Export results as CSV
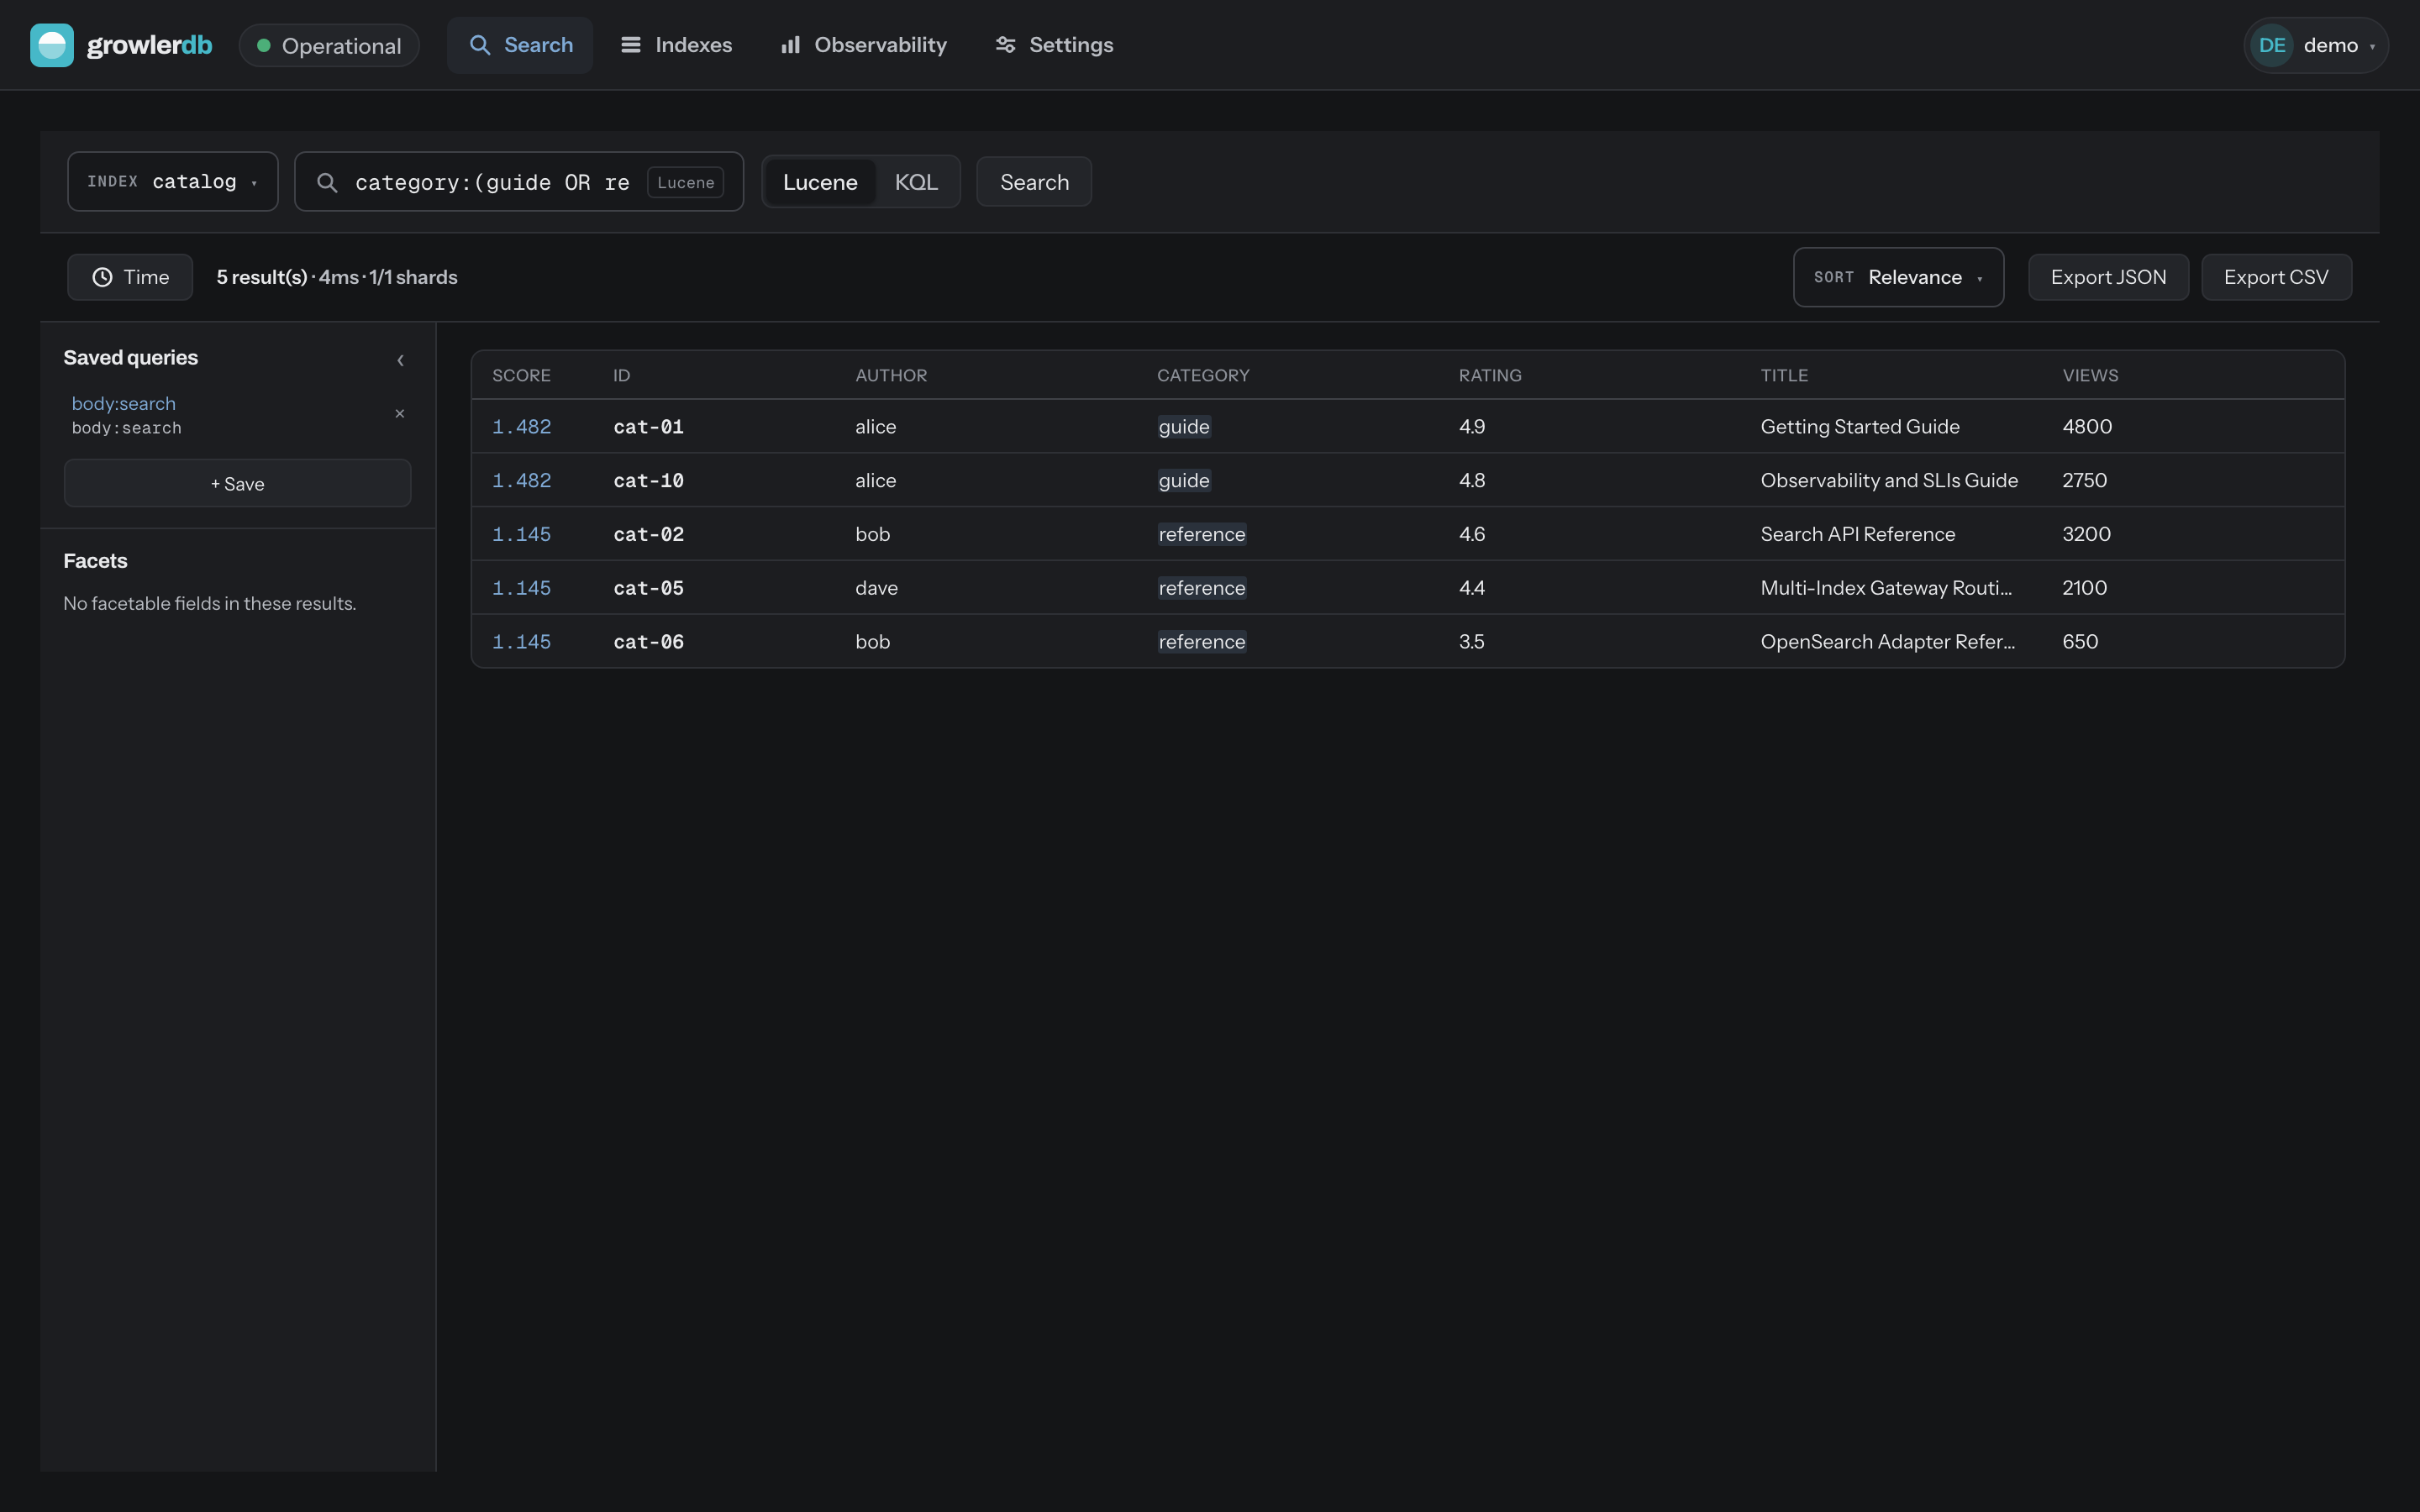The width and height of the screenshot is (2420, 1512). coord(2276,277)
